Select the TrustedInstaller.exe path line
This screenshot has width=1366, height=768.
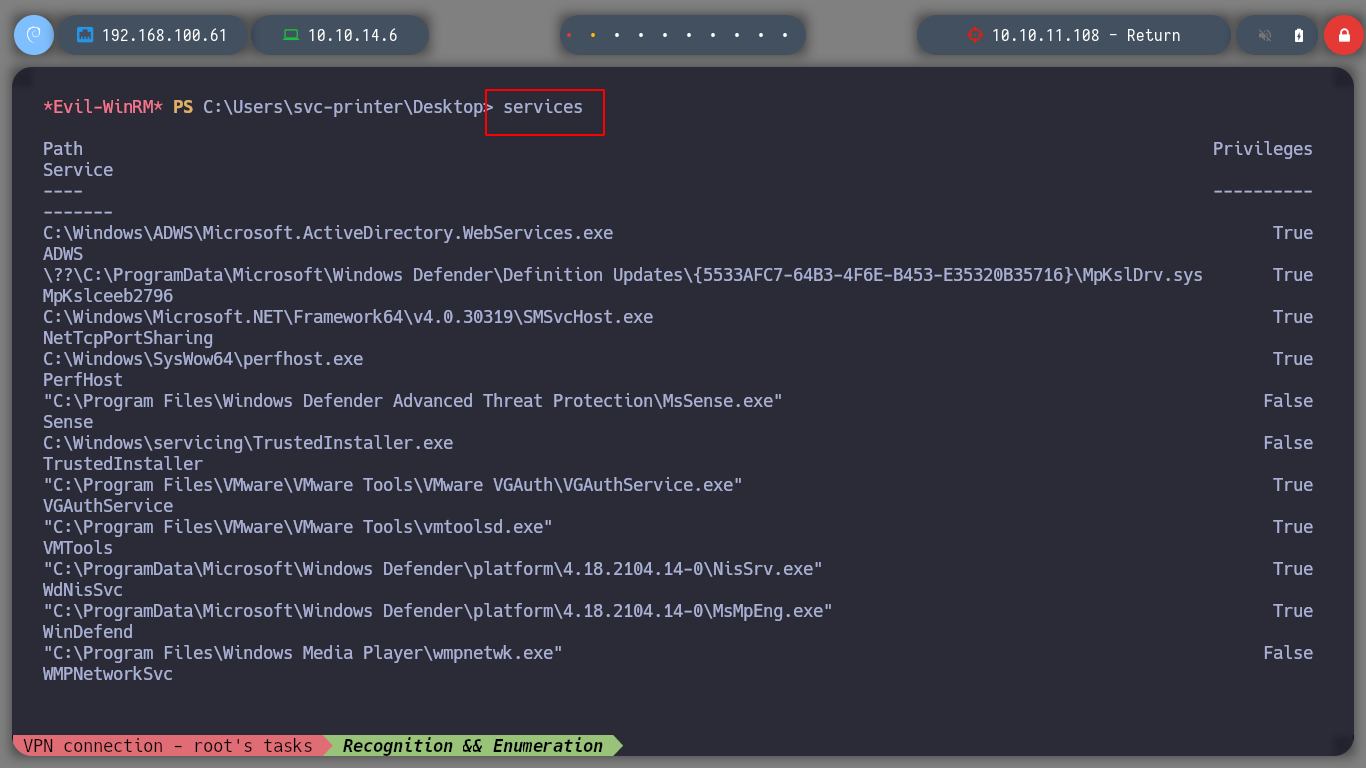tap(248, 443)
